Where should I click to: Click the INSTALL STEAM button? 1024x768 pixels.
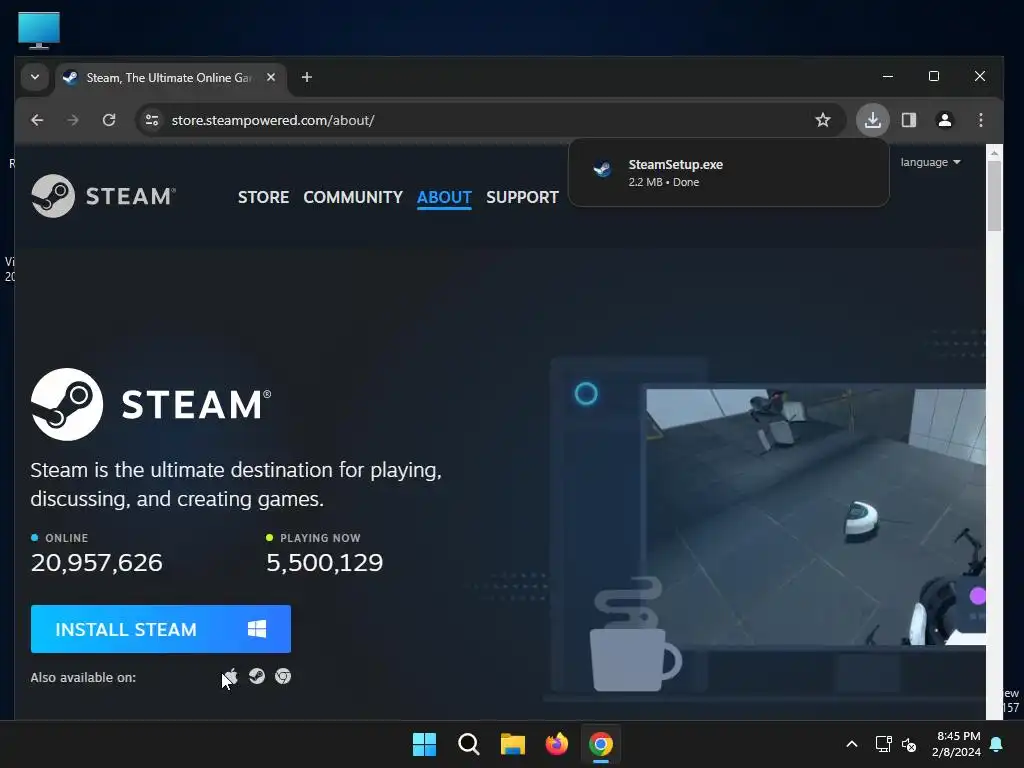click(161, 629)
